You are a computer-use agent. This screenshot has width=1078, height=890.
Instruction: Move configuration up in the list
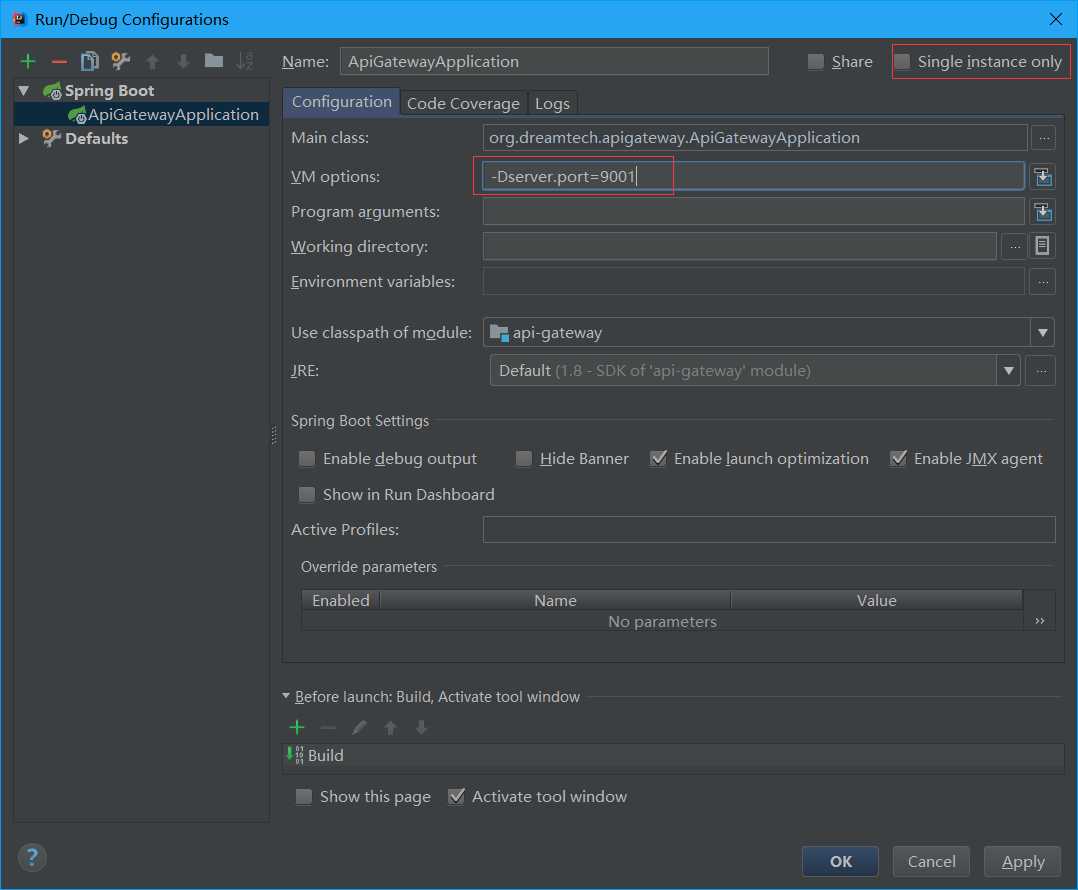(x=153, y=62)
